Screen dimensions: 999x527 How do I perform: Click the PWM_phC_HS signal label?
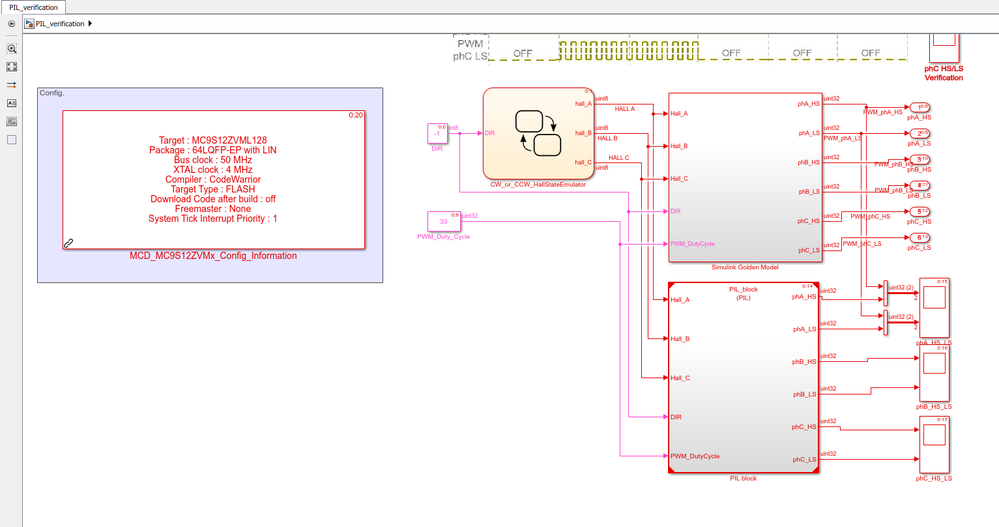coord(870,217)
